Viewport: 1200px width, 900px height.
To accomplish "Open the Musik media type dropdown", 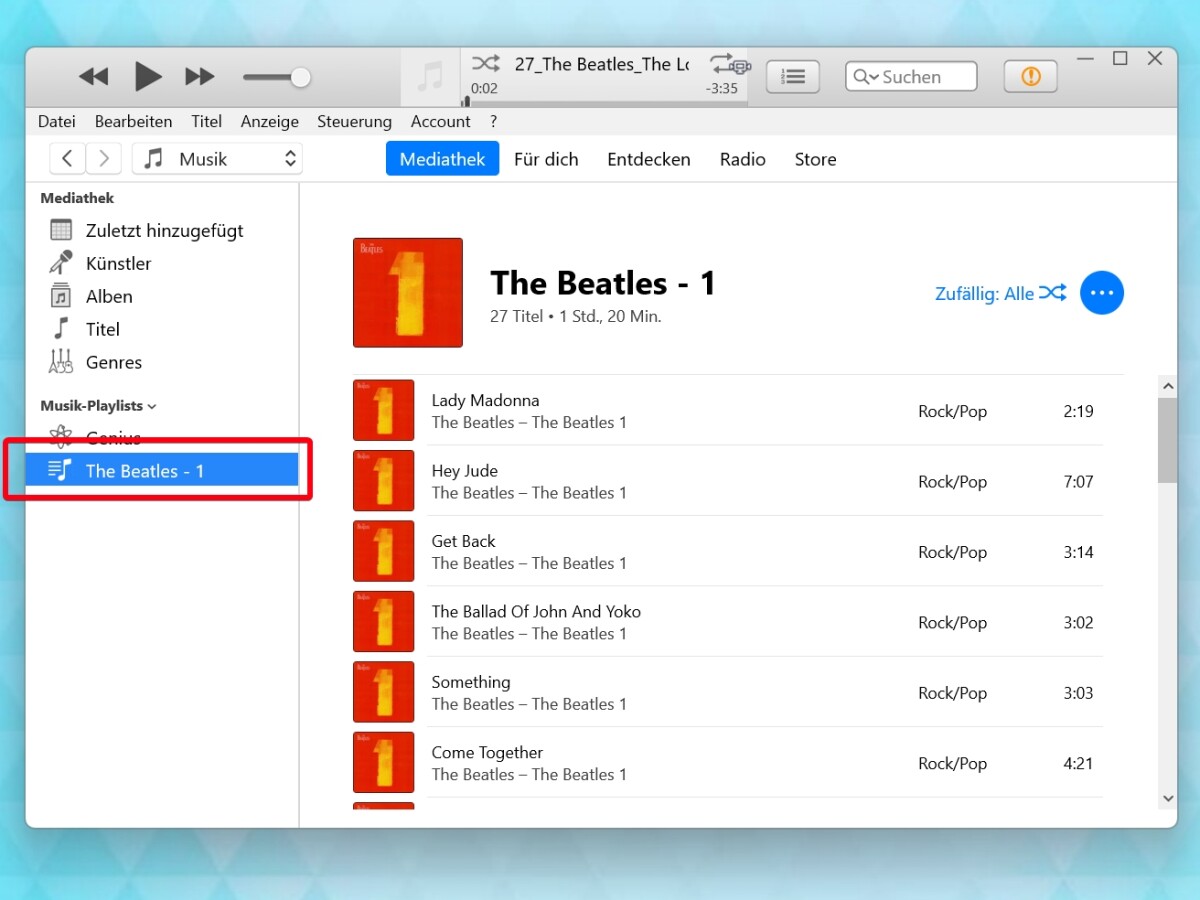I will pos(217,158).
